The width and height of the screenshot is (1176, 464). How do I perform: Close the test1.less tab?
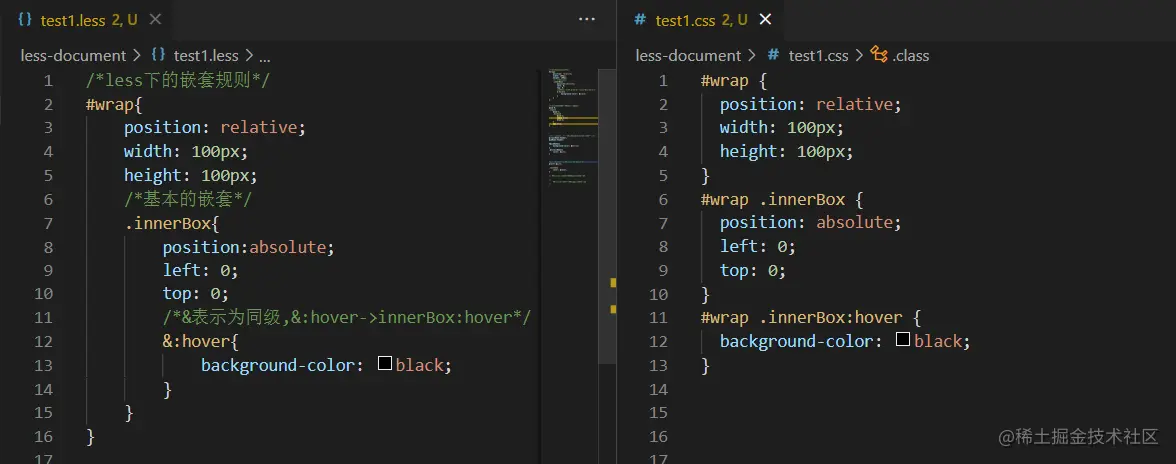tap(155, 20)
